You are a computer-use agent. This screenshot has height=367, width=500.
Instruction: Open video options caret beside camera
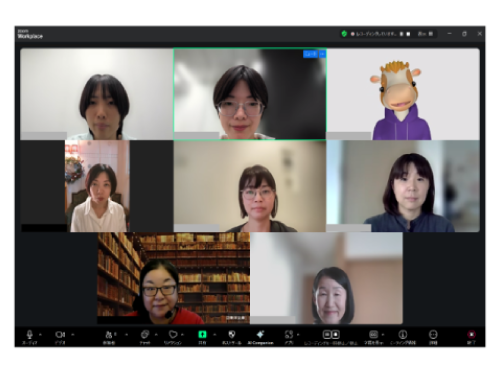[x=73, y=334]
